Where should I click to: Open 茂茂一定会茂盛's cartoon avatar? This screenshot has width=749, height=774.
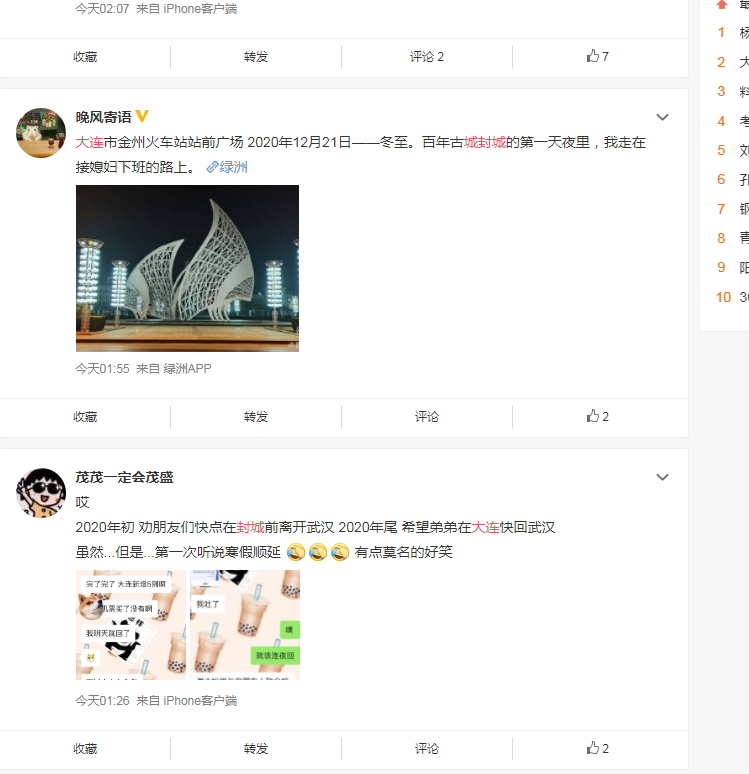(x=41, y=493)
